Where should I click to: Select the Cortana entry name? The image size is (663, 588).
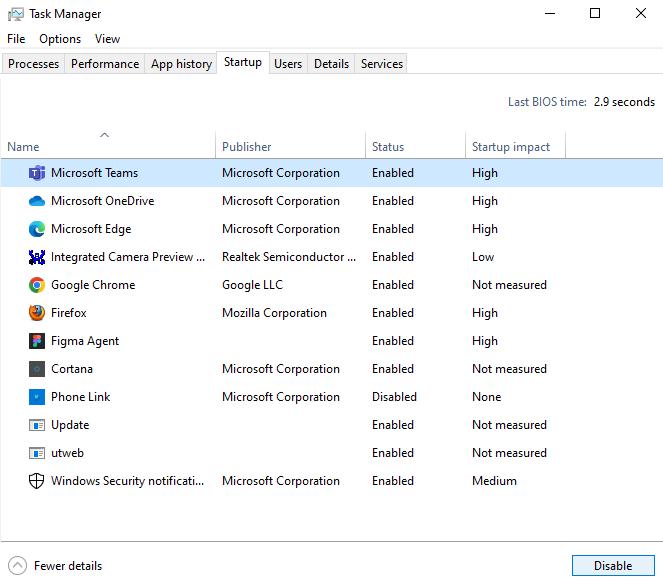tap(72, 369)
